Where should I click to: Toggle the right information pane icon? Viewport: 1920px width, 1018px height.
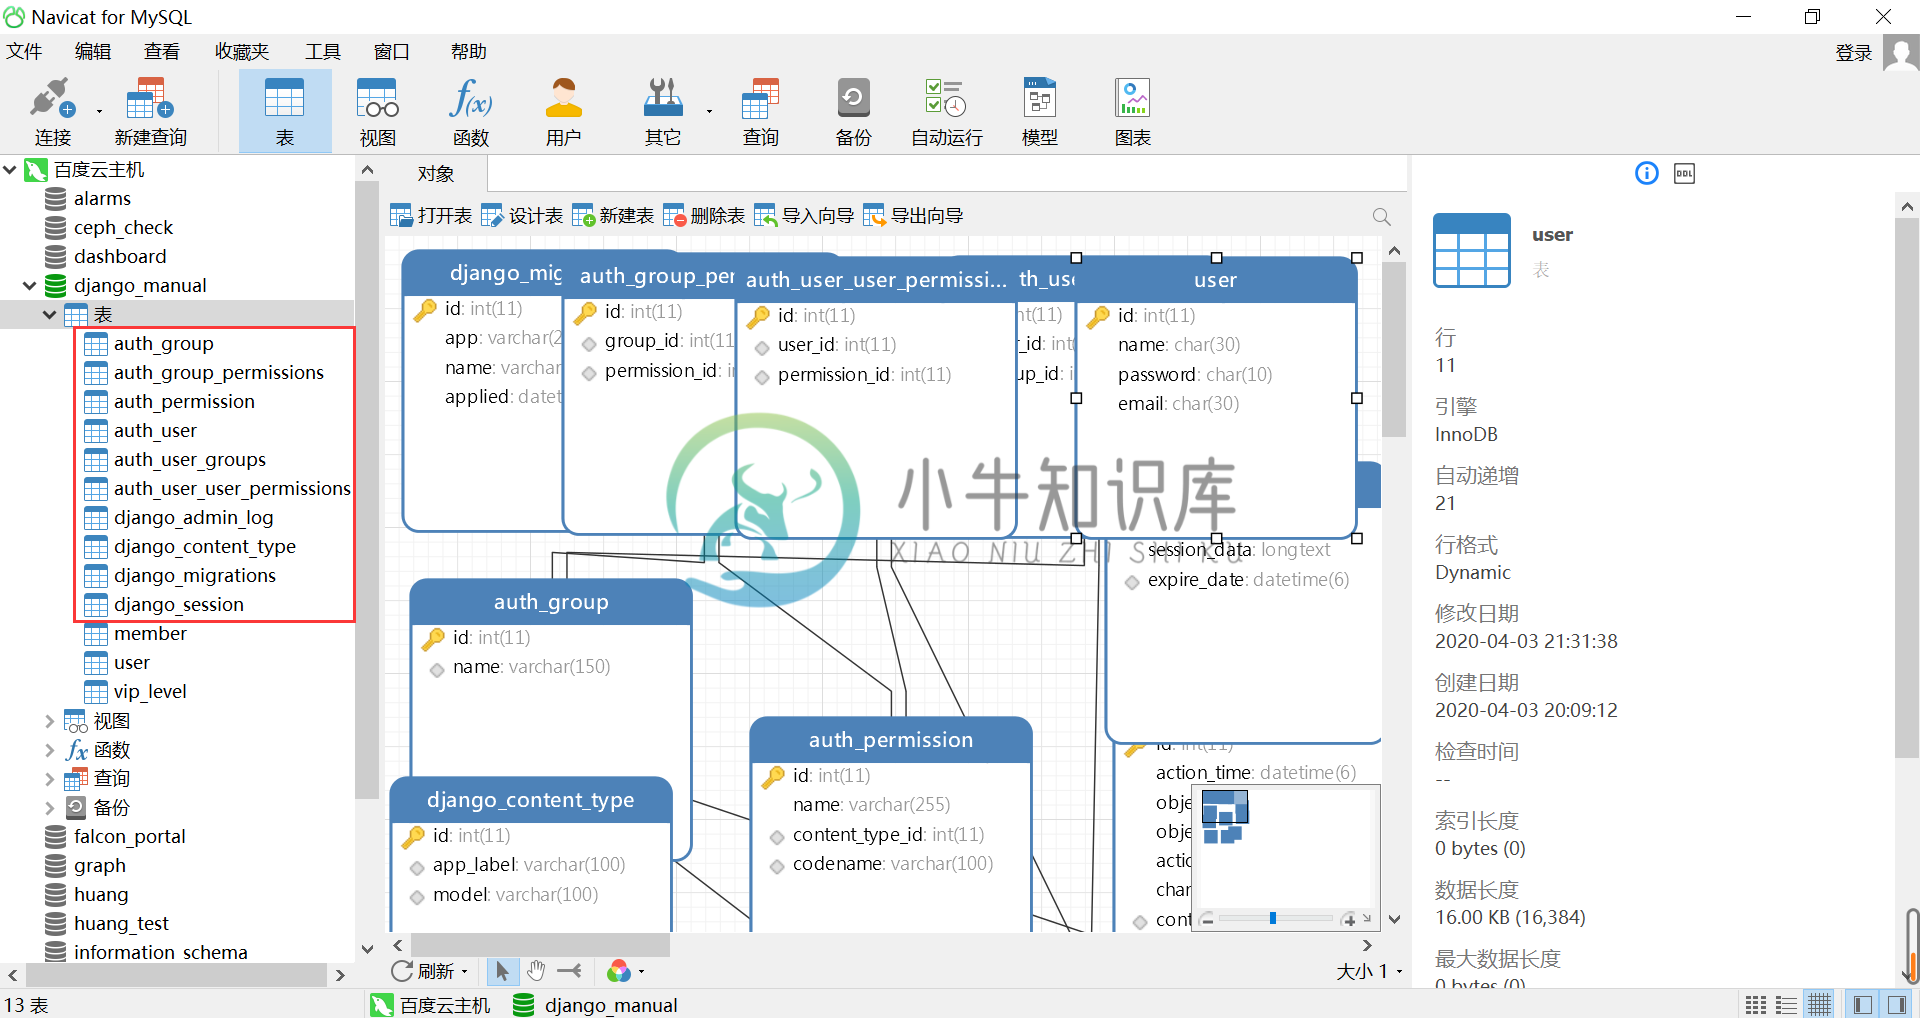(1896, 1005)
